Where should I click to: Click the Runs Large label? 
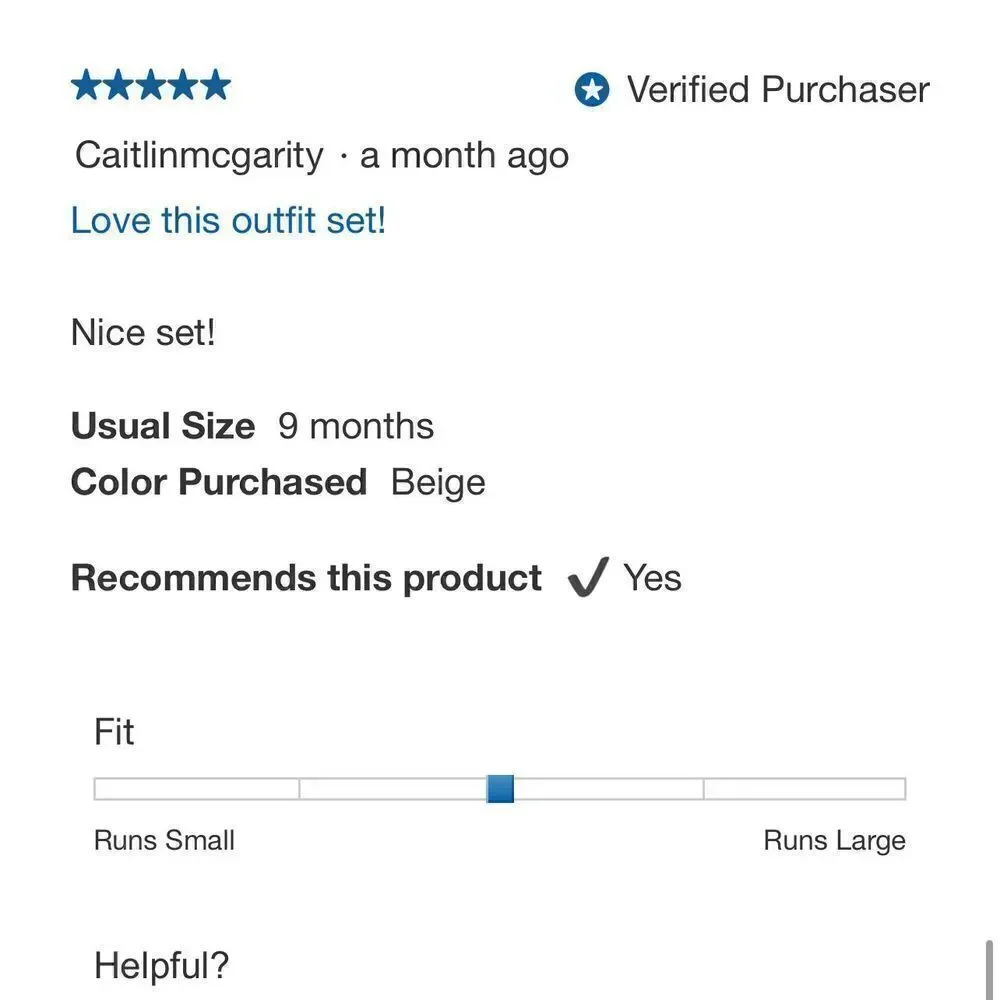point(835,841)
